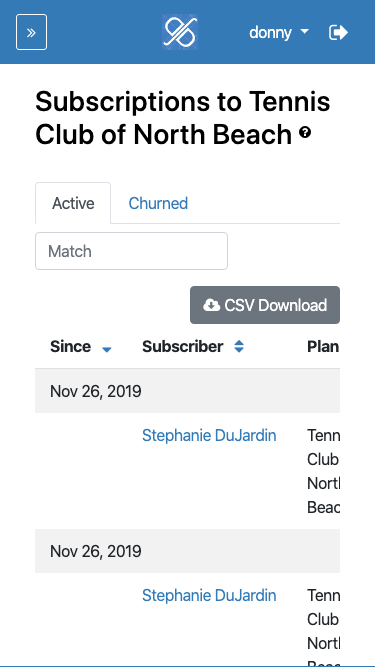Screen dimensions: 375x667
Task: Open first Stephanie DuJardin subscriber link
Action: [x=209, y=436]
